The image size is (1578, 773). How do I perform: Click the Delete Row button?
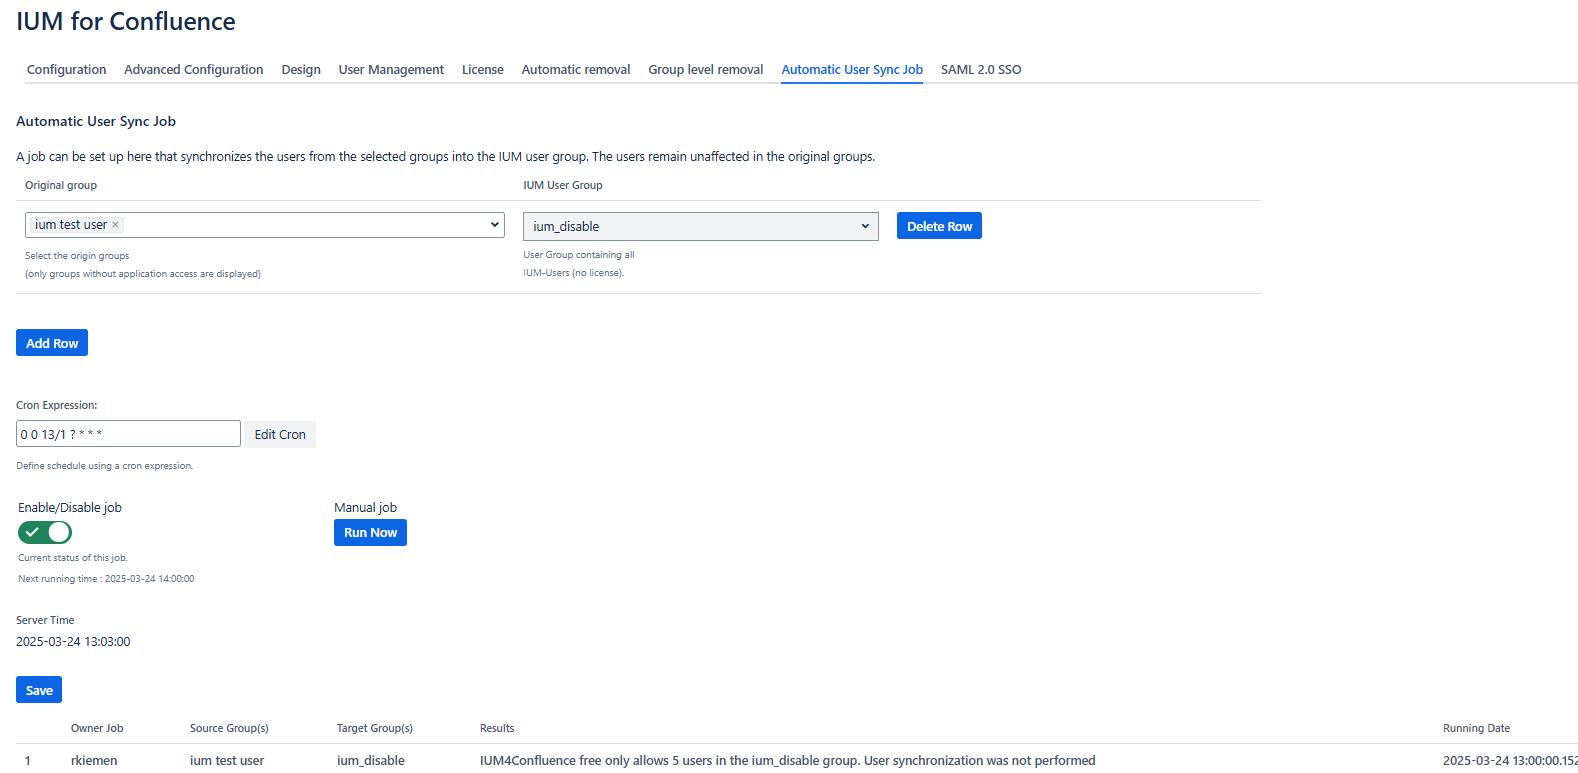point(938,226)
